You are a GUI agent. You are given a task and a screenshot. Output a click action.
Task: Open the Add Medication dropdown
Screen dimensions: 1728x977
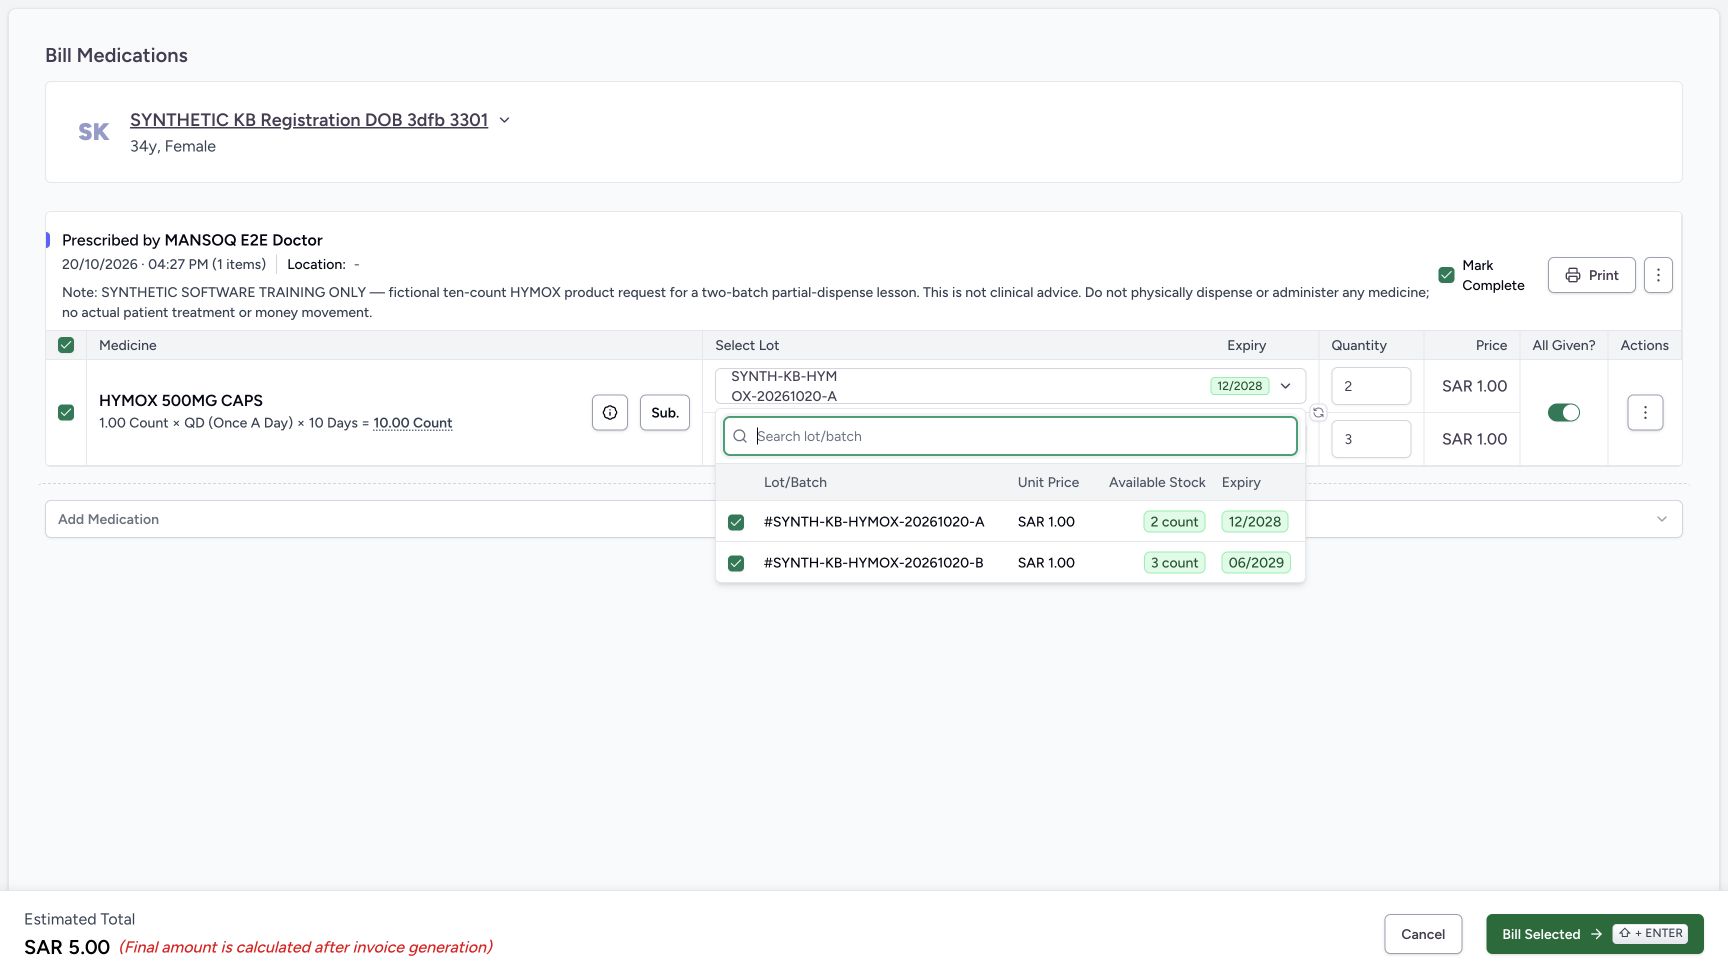coord(864,519)
